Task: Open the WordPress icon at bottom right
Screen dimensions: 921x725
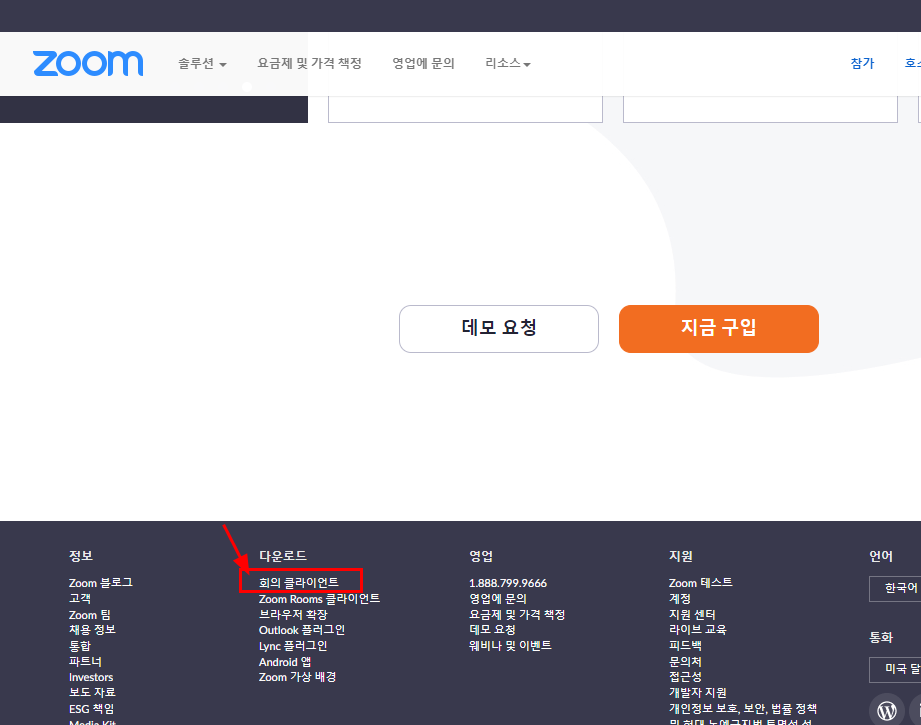Action: [886, 710]
